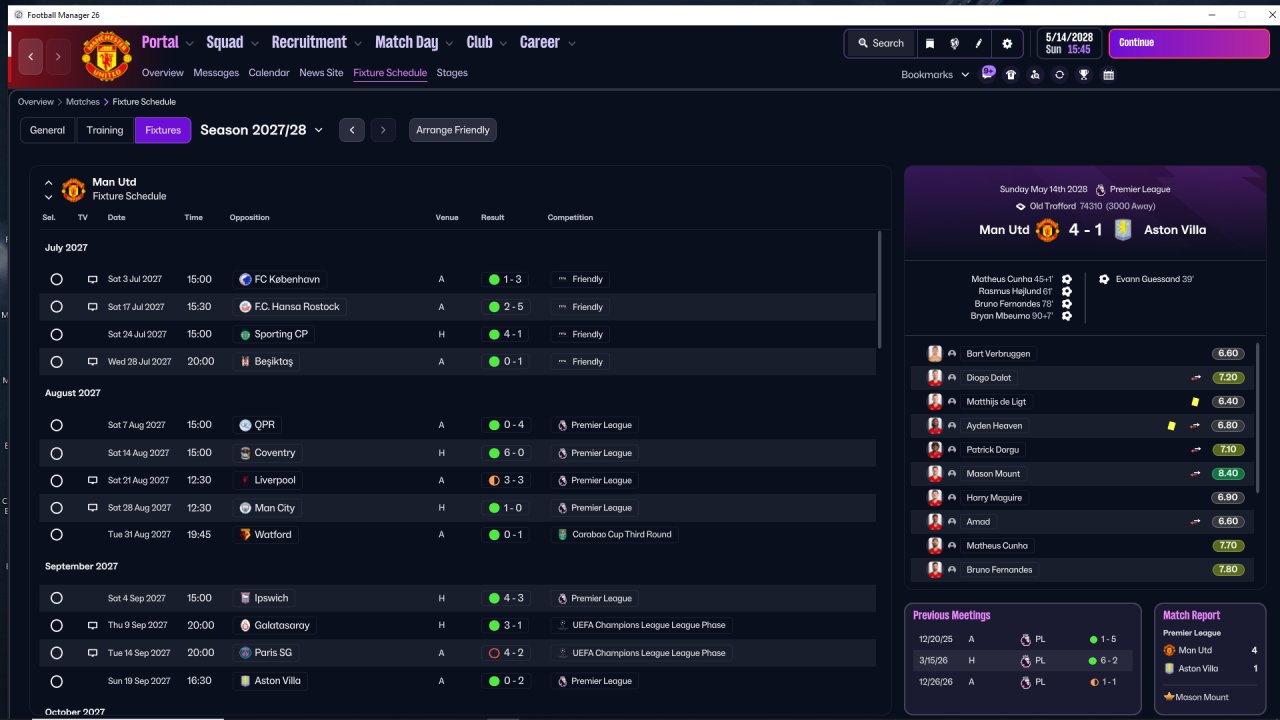
Task: Open the Career dropdown menu
Action: [x=547, y=42]
